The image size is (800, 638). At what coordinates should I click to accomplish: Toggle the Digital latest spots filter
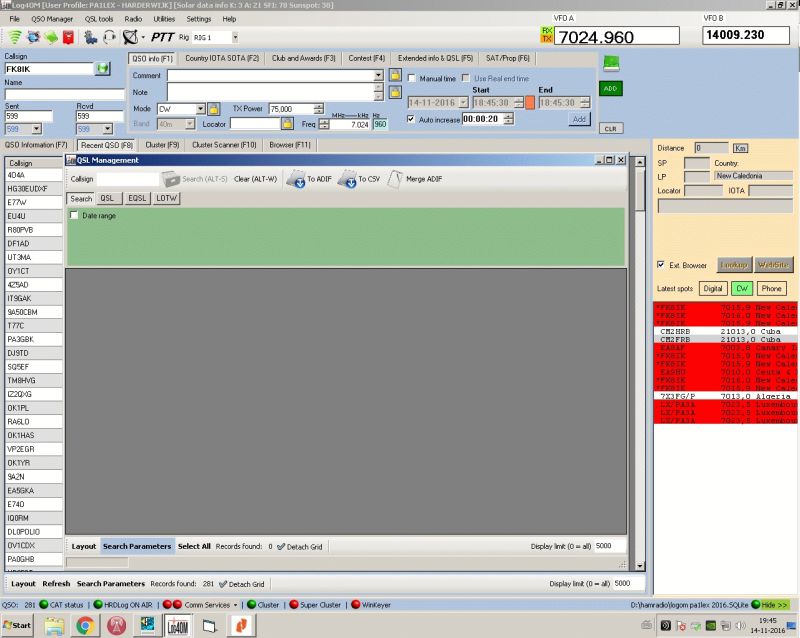coord(713,288)
